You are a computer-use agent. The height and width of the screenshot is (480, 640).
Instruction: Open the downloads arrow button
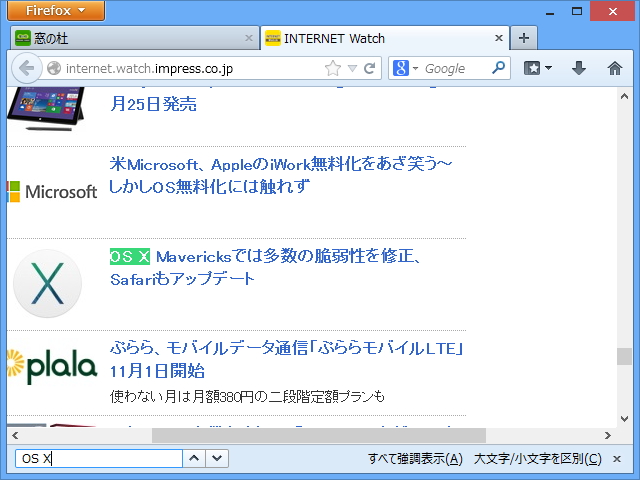point(578,68)
